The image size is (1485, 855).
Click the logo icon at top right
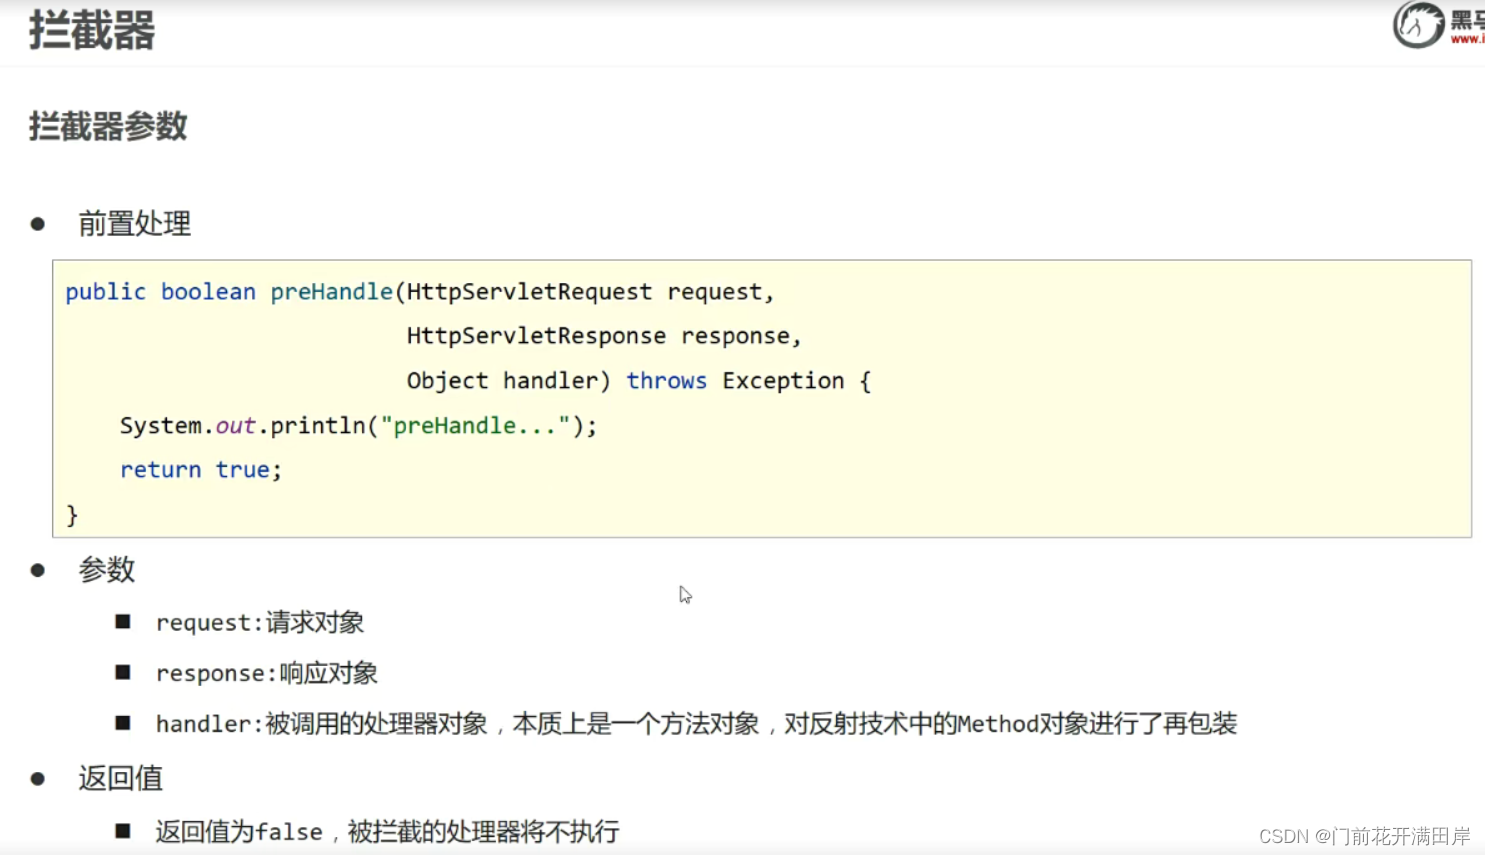point(1419,25)
